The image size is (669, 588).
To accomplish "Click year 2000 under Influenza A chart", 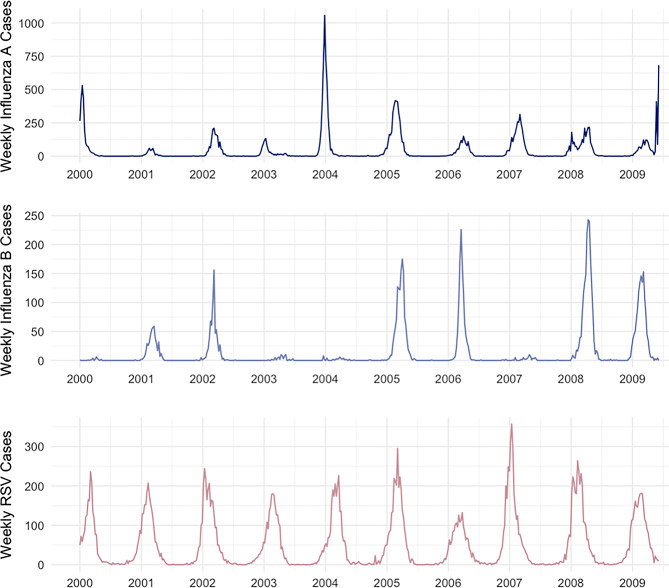I will [x=80, y=175].
